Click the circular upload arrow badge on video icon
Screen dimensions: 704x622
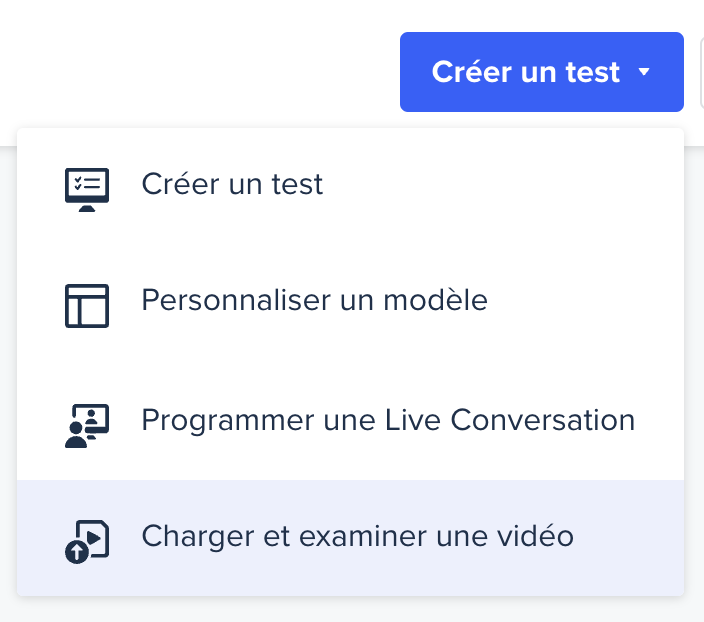click(x=75, y=552)
